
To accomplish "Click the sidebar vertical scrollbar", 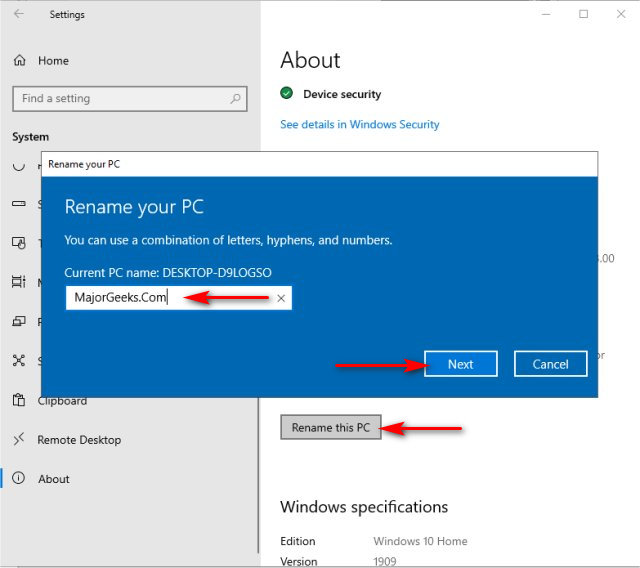I will pyautogui.click(x=258, y=475).
